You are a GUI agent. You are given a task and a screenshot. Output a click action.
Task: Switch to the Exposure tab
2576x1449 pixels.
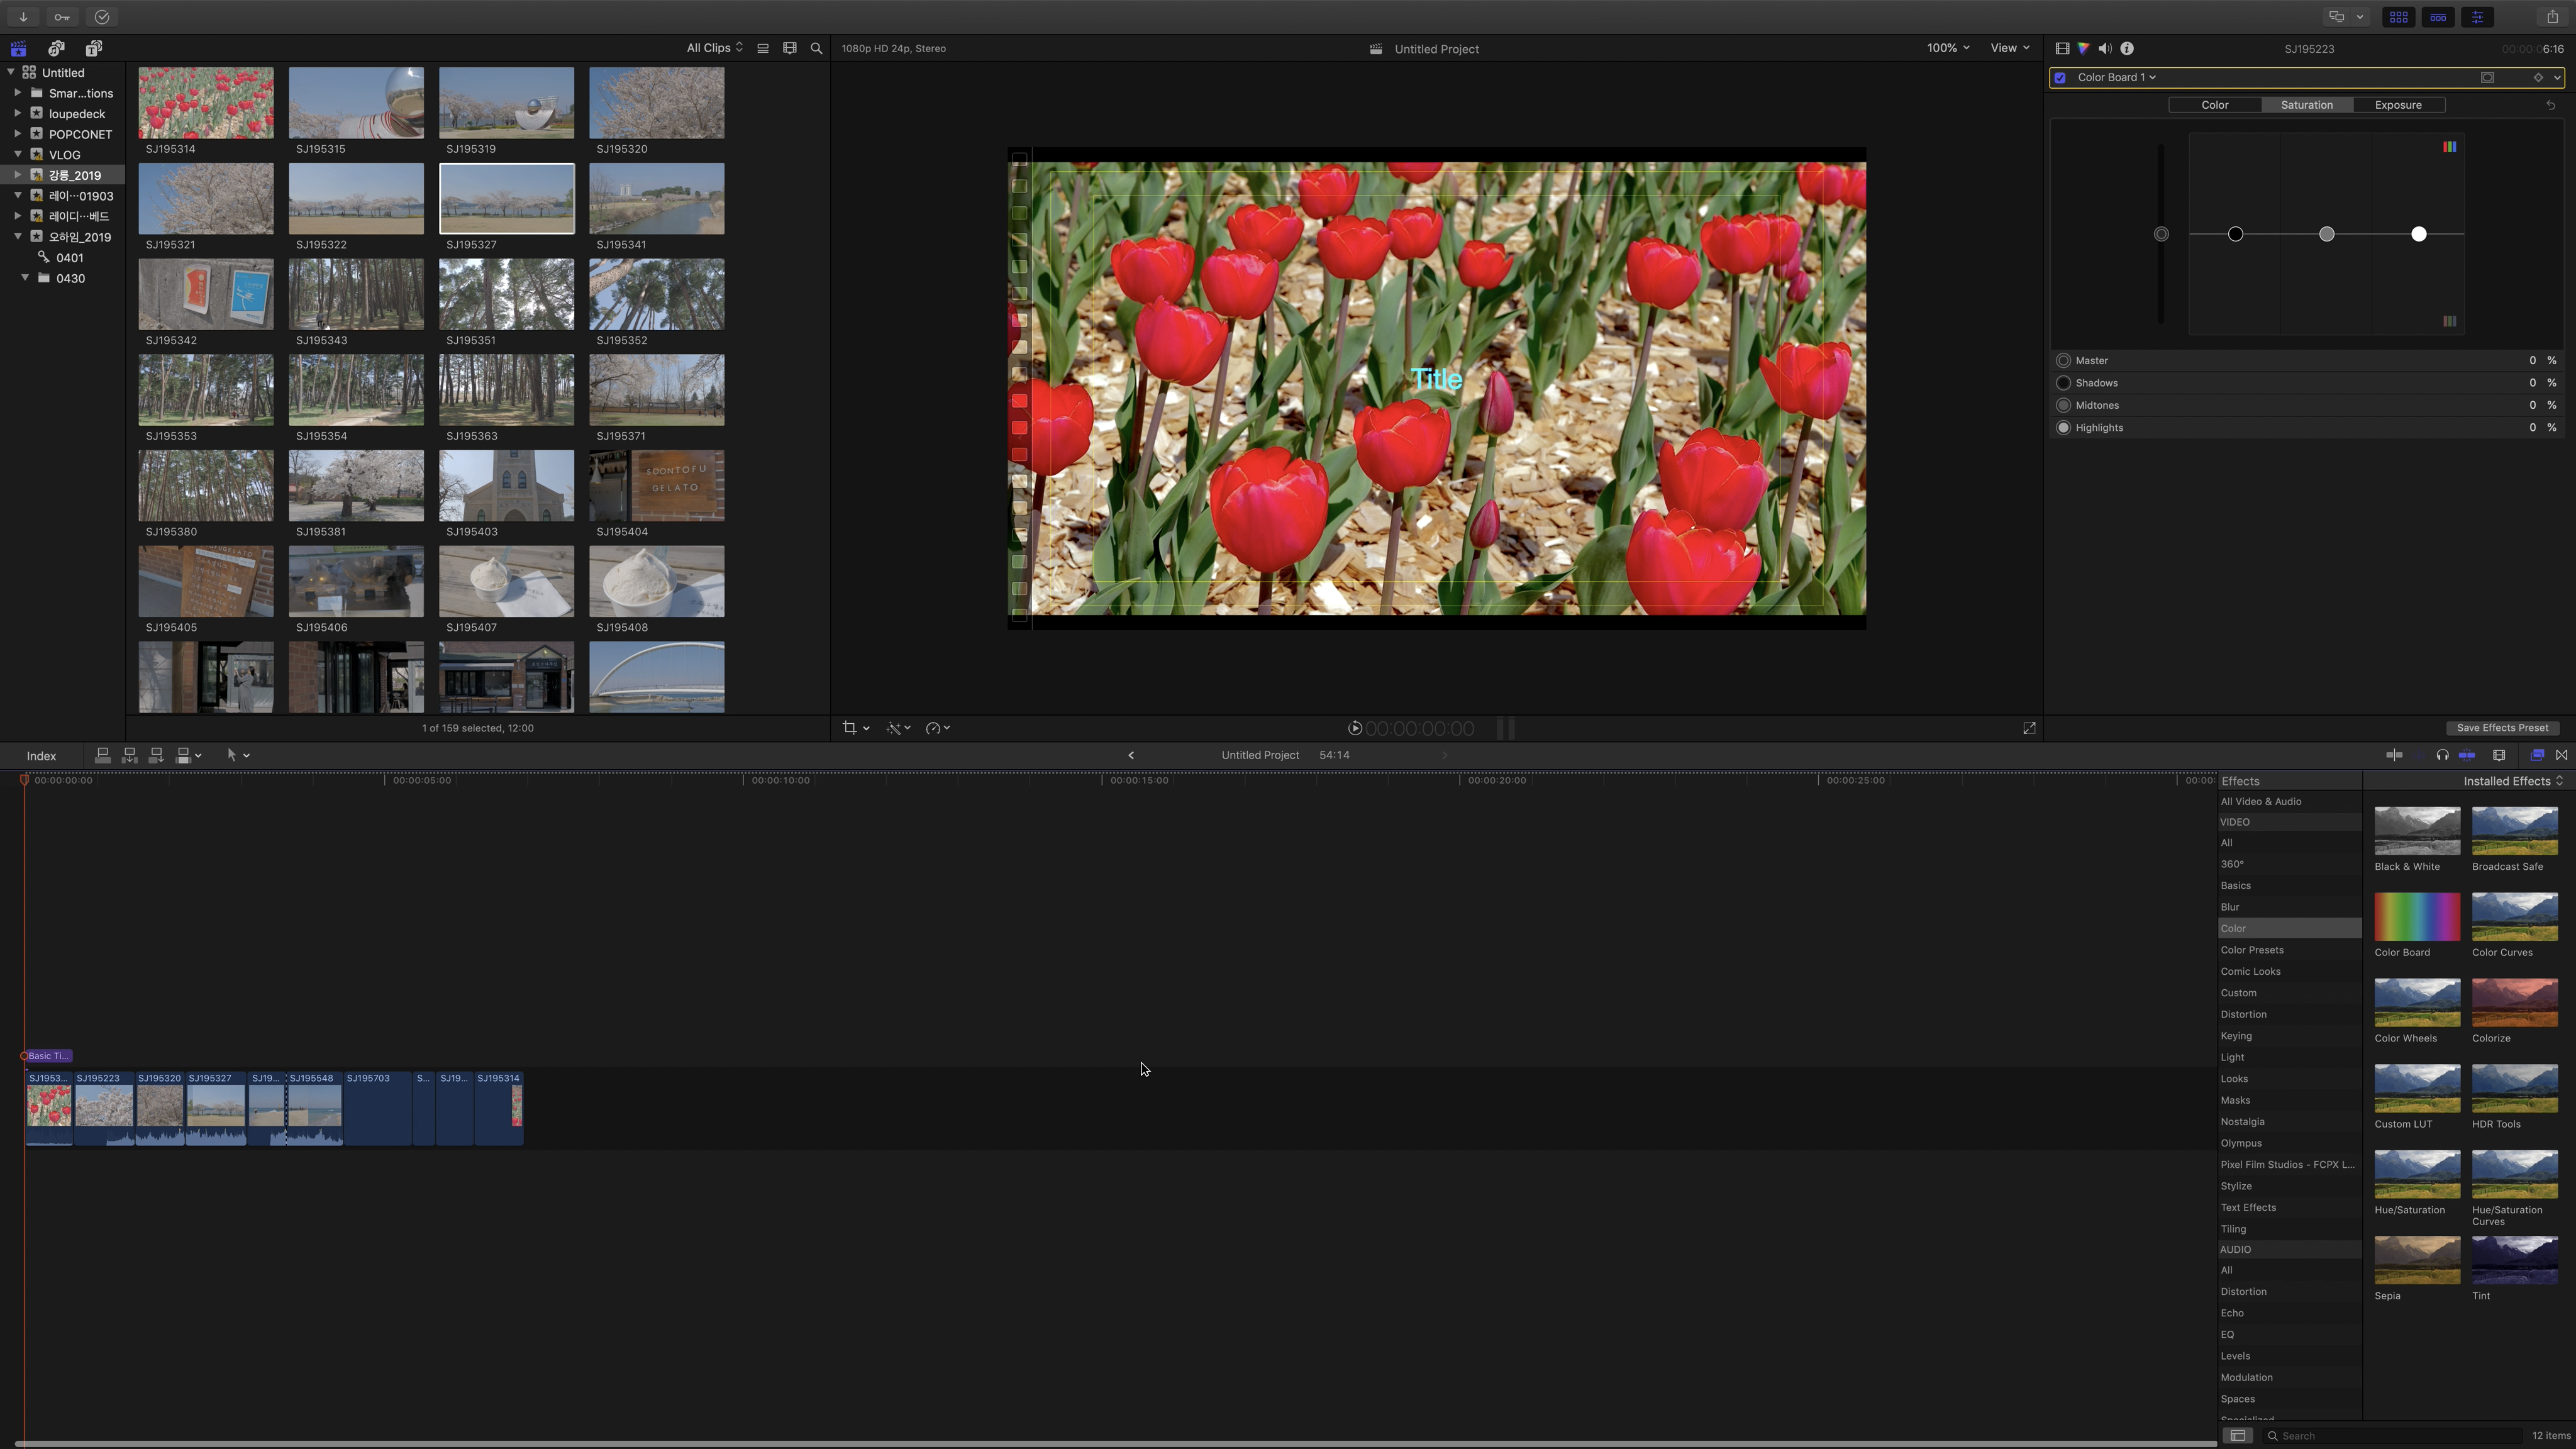coord(2398,105)
